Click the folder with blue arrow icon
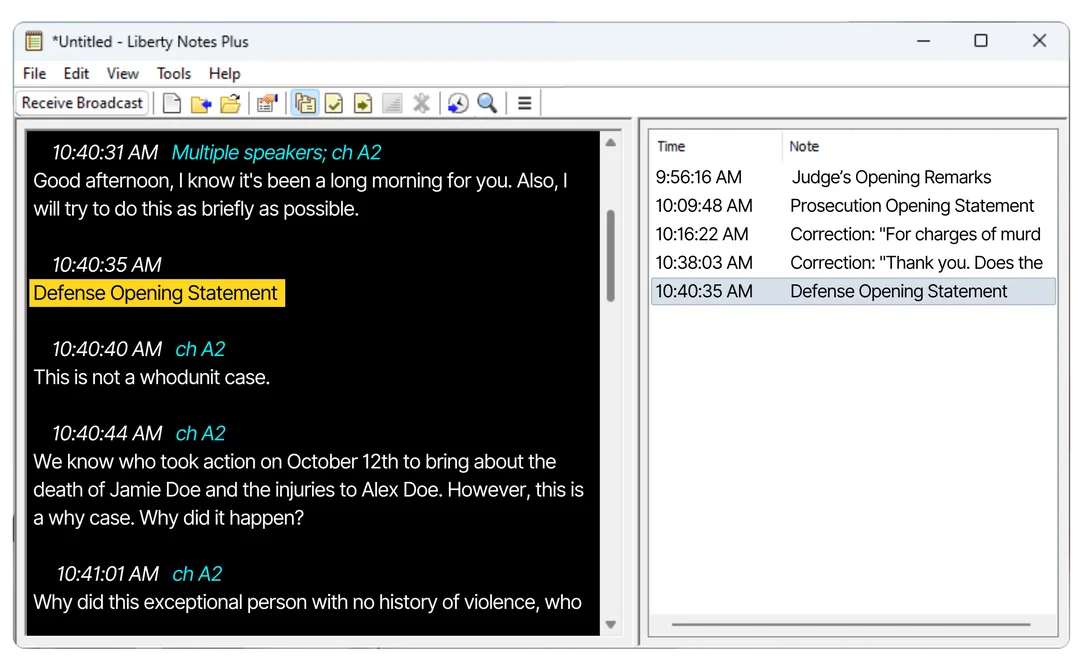Image resolution: width=1080 pixels, height=671 pixels. click(x=201, y=103)
